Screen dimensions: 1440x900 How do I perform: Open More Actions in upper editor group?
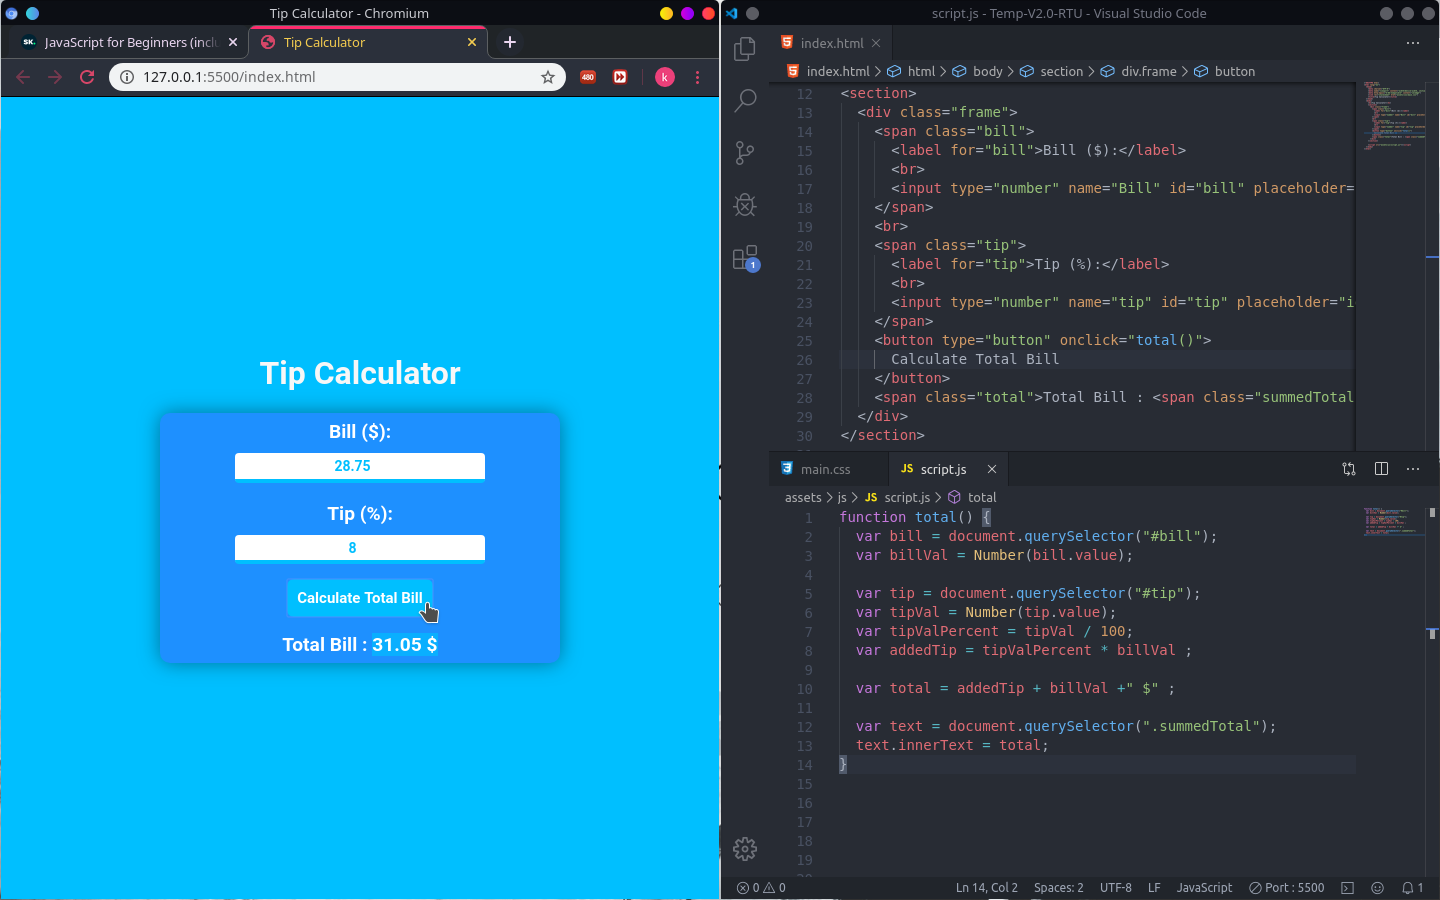[x=1413, y=43]
